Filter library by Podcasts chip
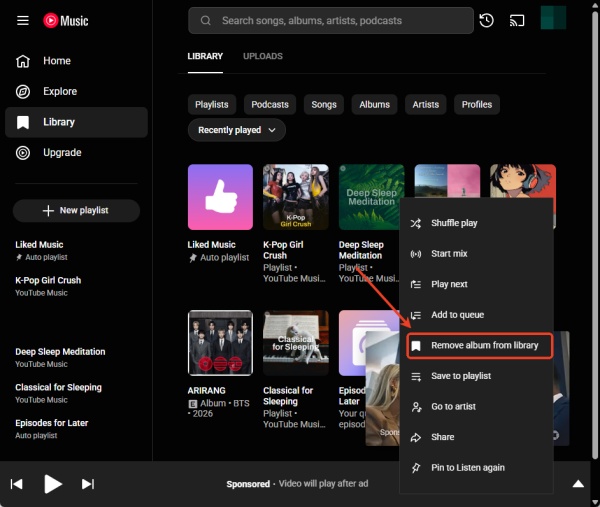Image resolution: width=600 pixels, height=507 pixels. pyautogui.click(x=270, y=104)
